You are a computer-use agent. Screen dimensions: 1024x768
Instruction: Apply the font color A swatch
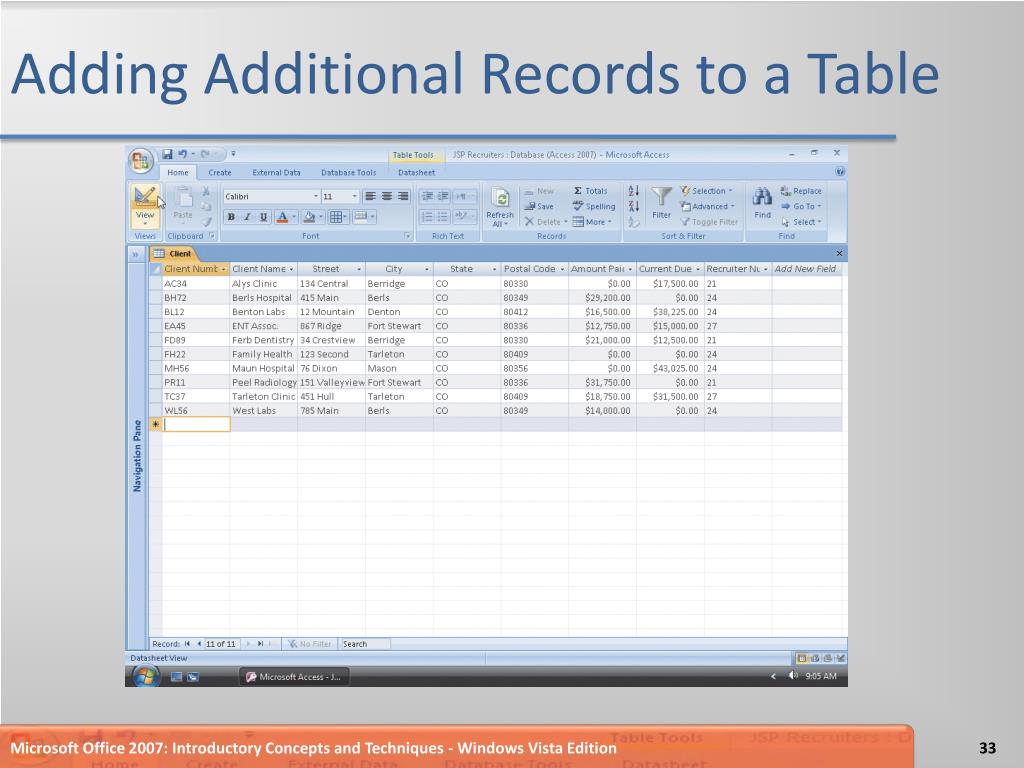pyautogui.click(x=282, y=217)
